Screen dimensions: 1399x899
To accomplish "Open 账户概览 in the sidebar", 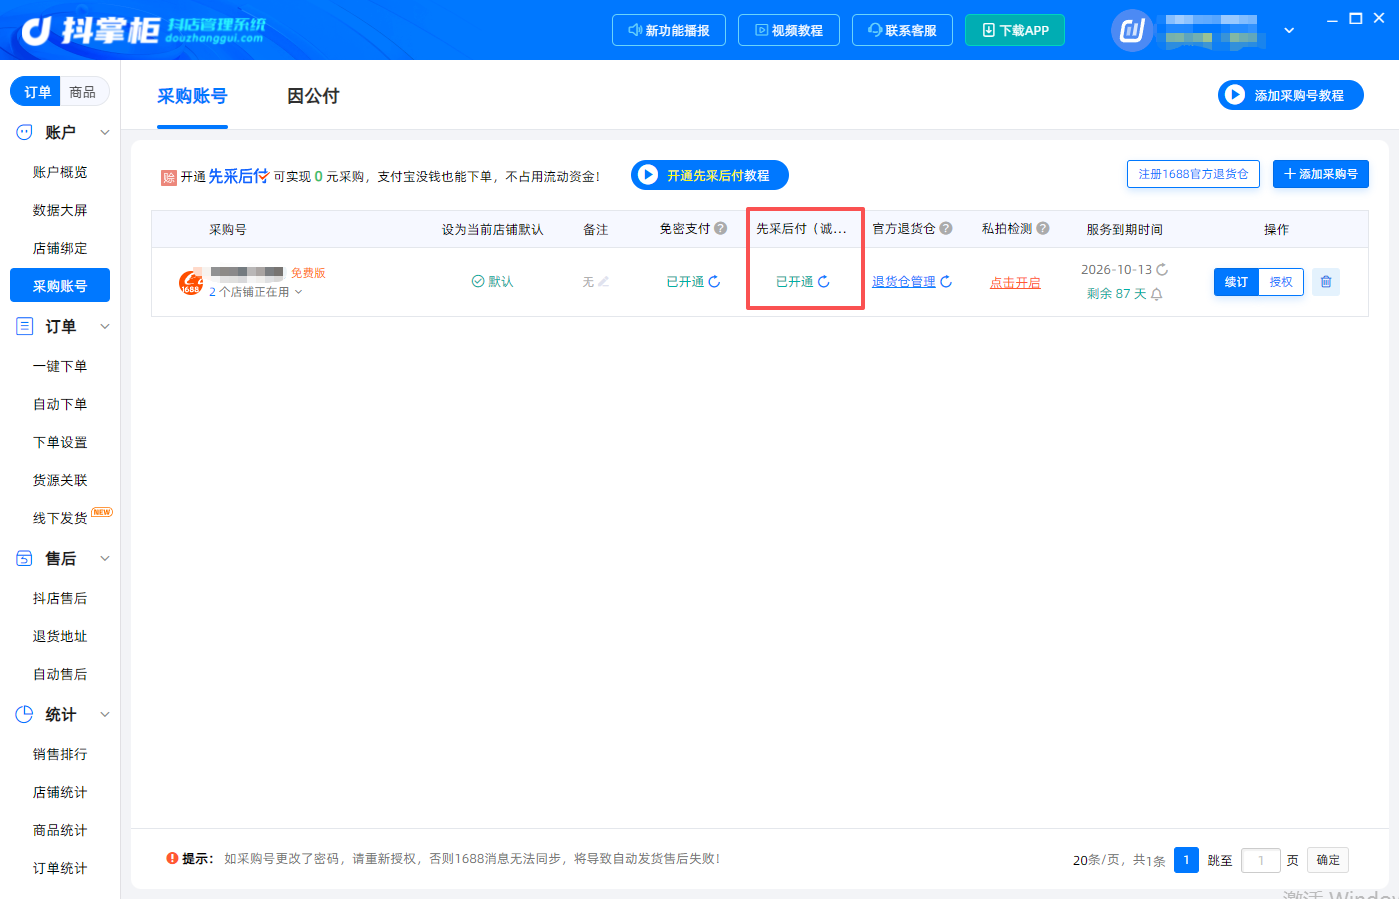I will tap(60, 172).
